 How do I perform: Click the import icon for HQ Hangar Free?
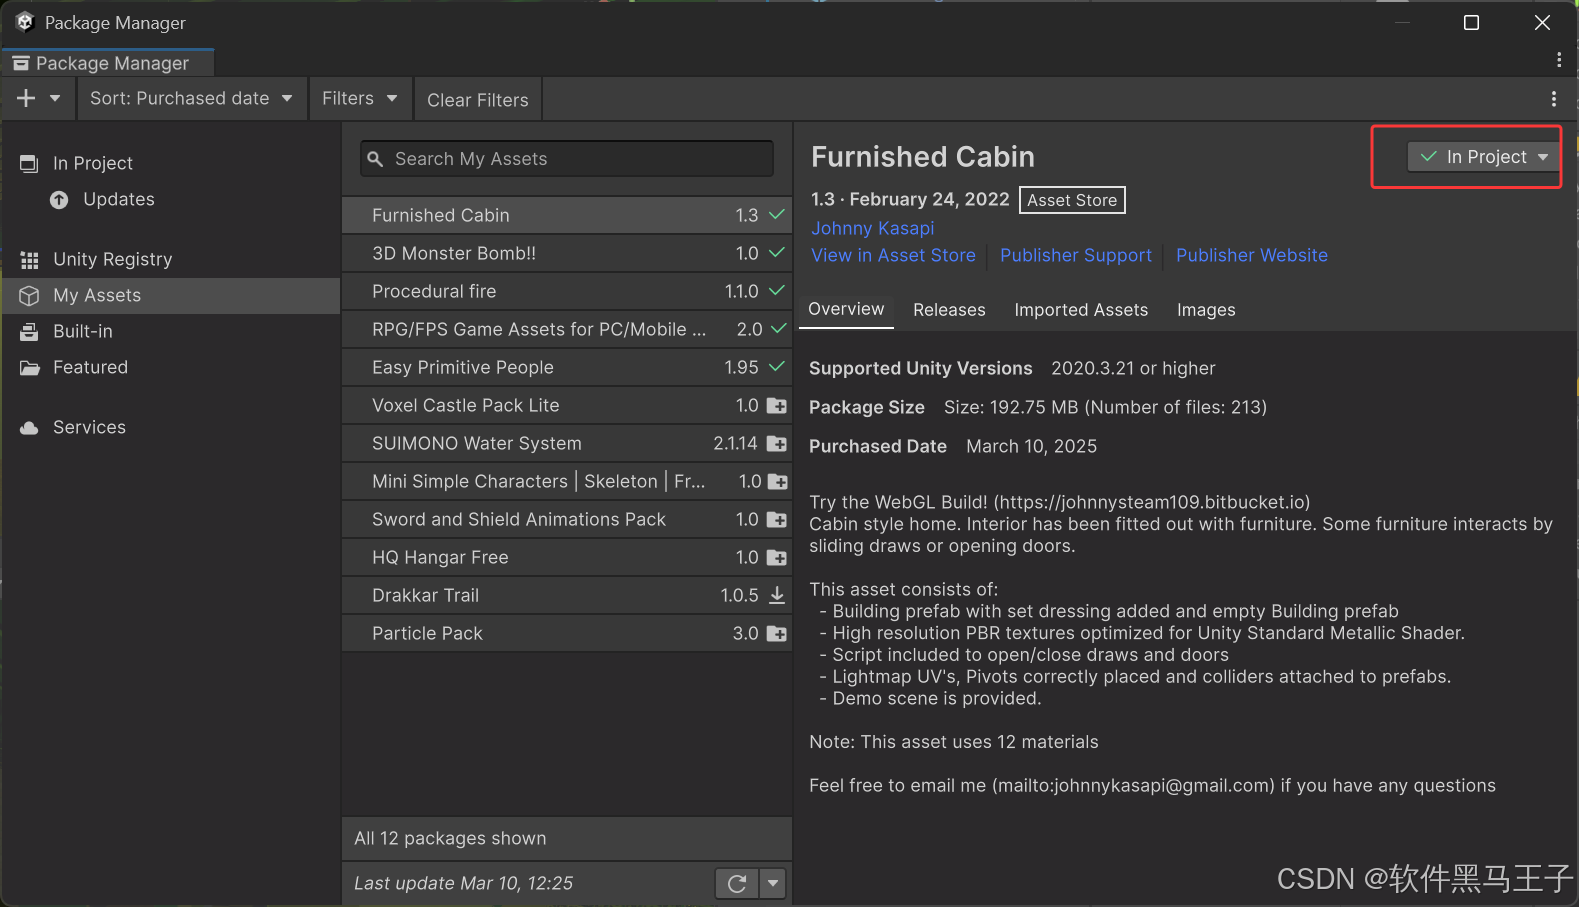click(777, 557)
